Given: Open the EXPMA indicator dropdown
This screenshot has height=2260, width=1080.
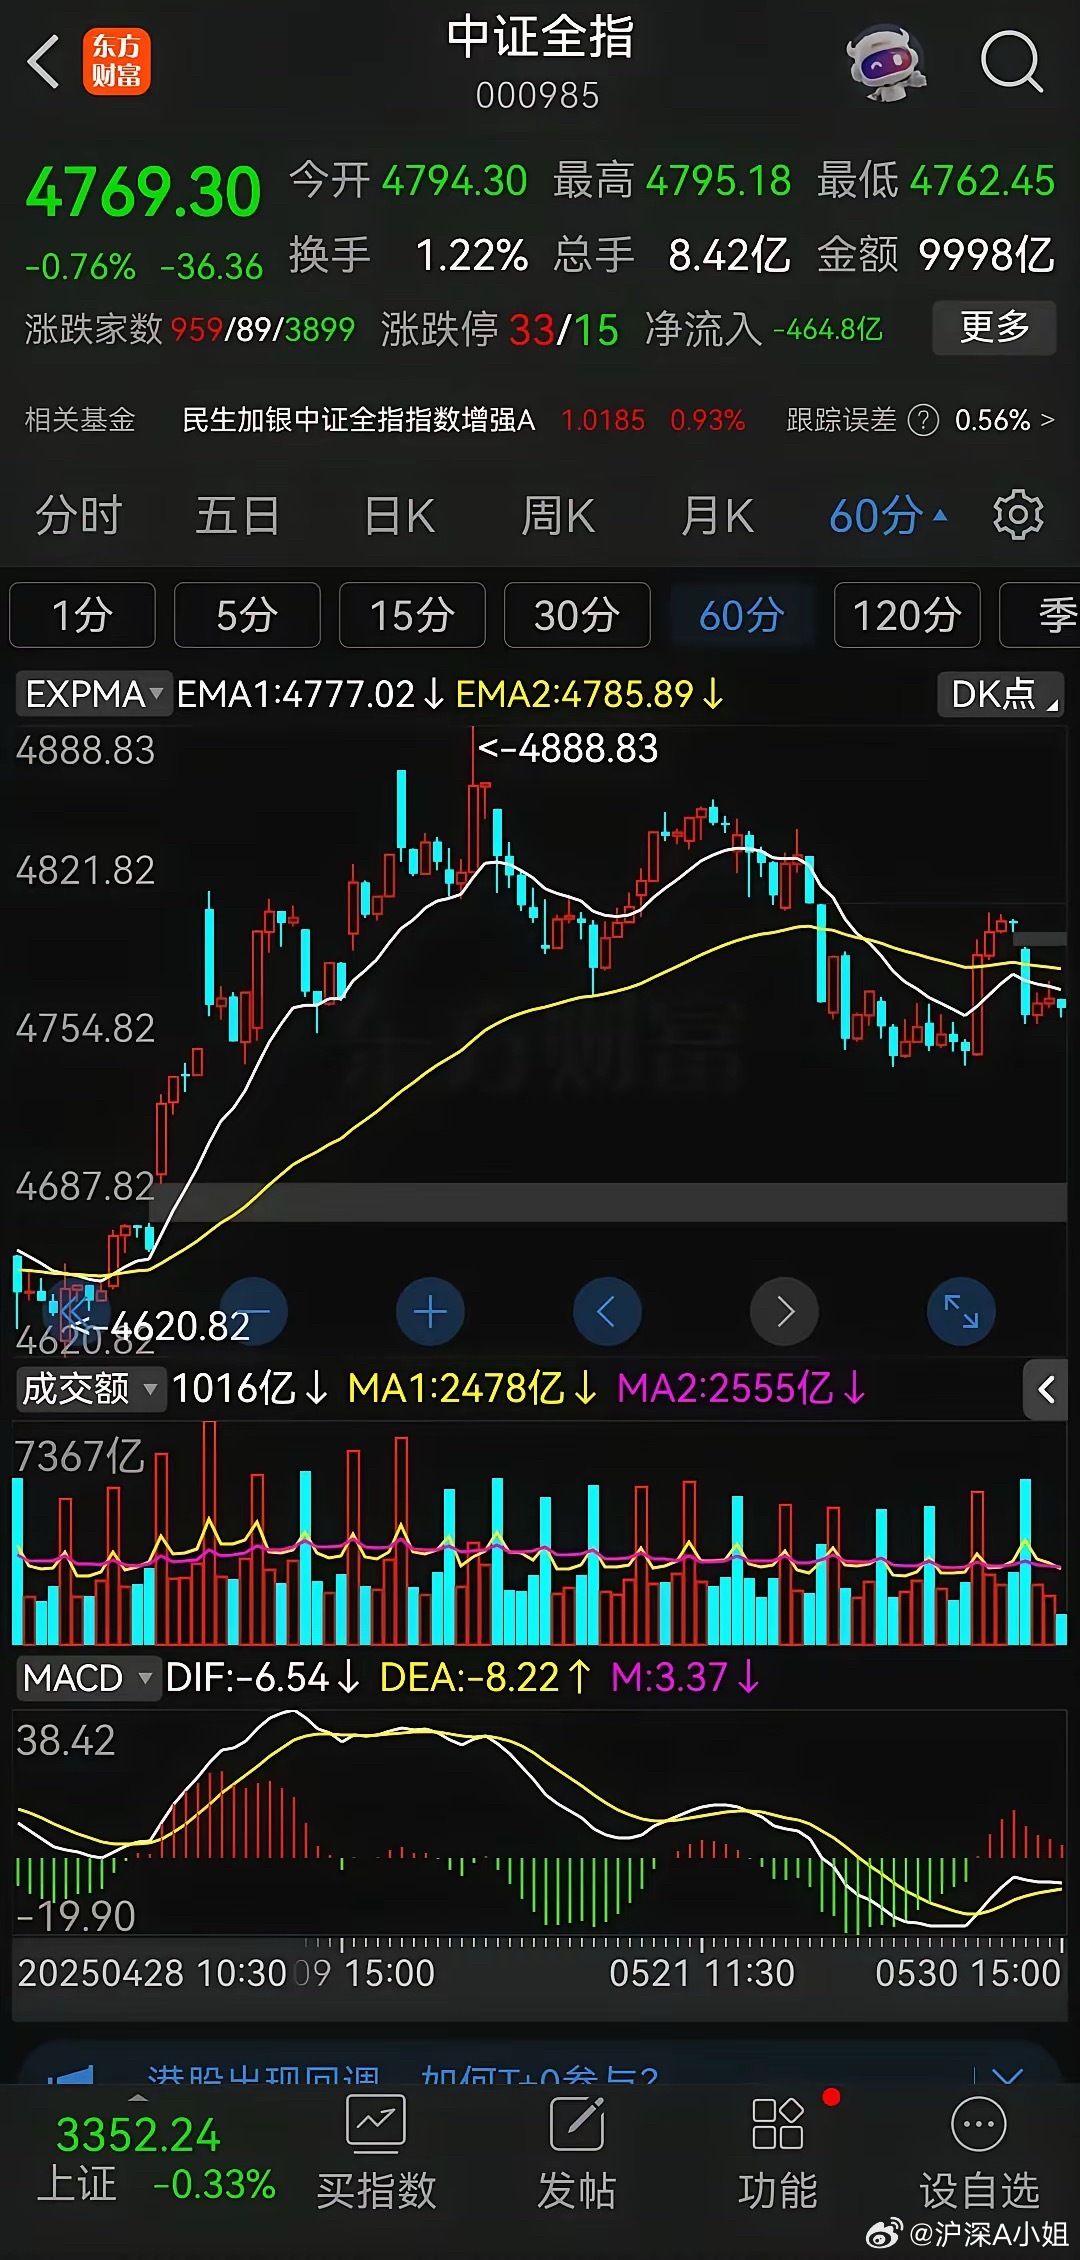Looking at the screenshot, I should 93,693.
